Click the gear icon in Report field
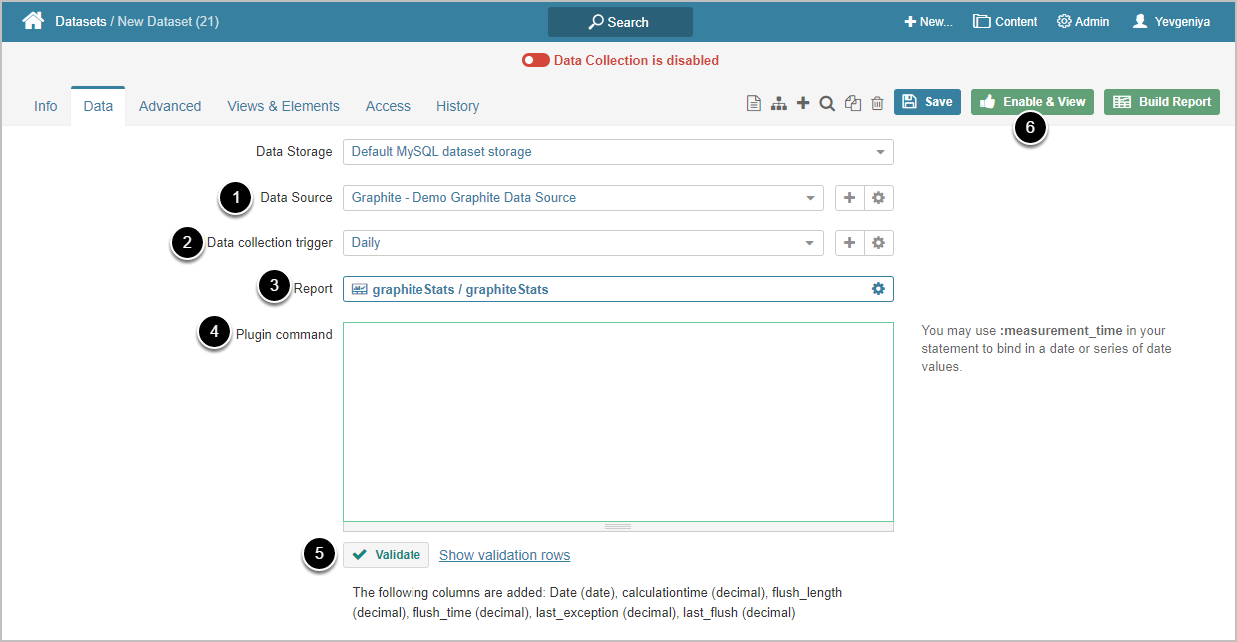Viewport: 1237px width, 642px height. tap(878, 289)
